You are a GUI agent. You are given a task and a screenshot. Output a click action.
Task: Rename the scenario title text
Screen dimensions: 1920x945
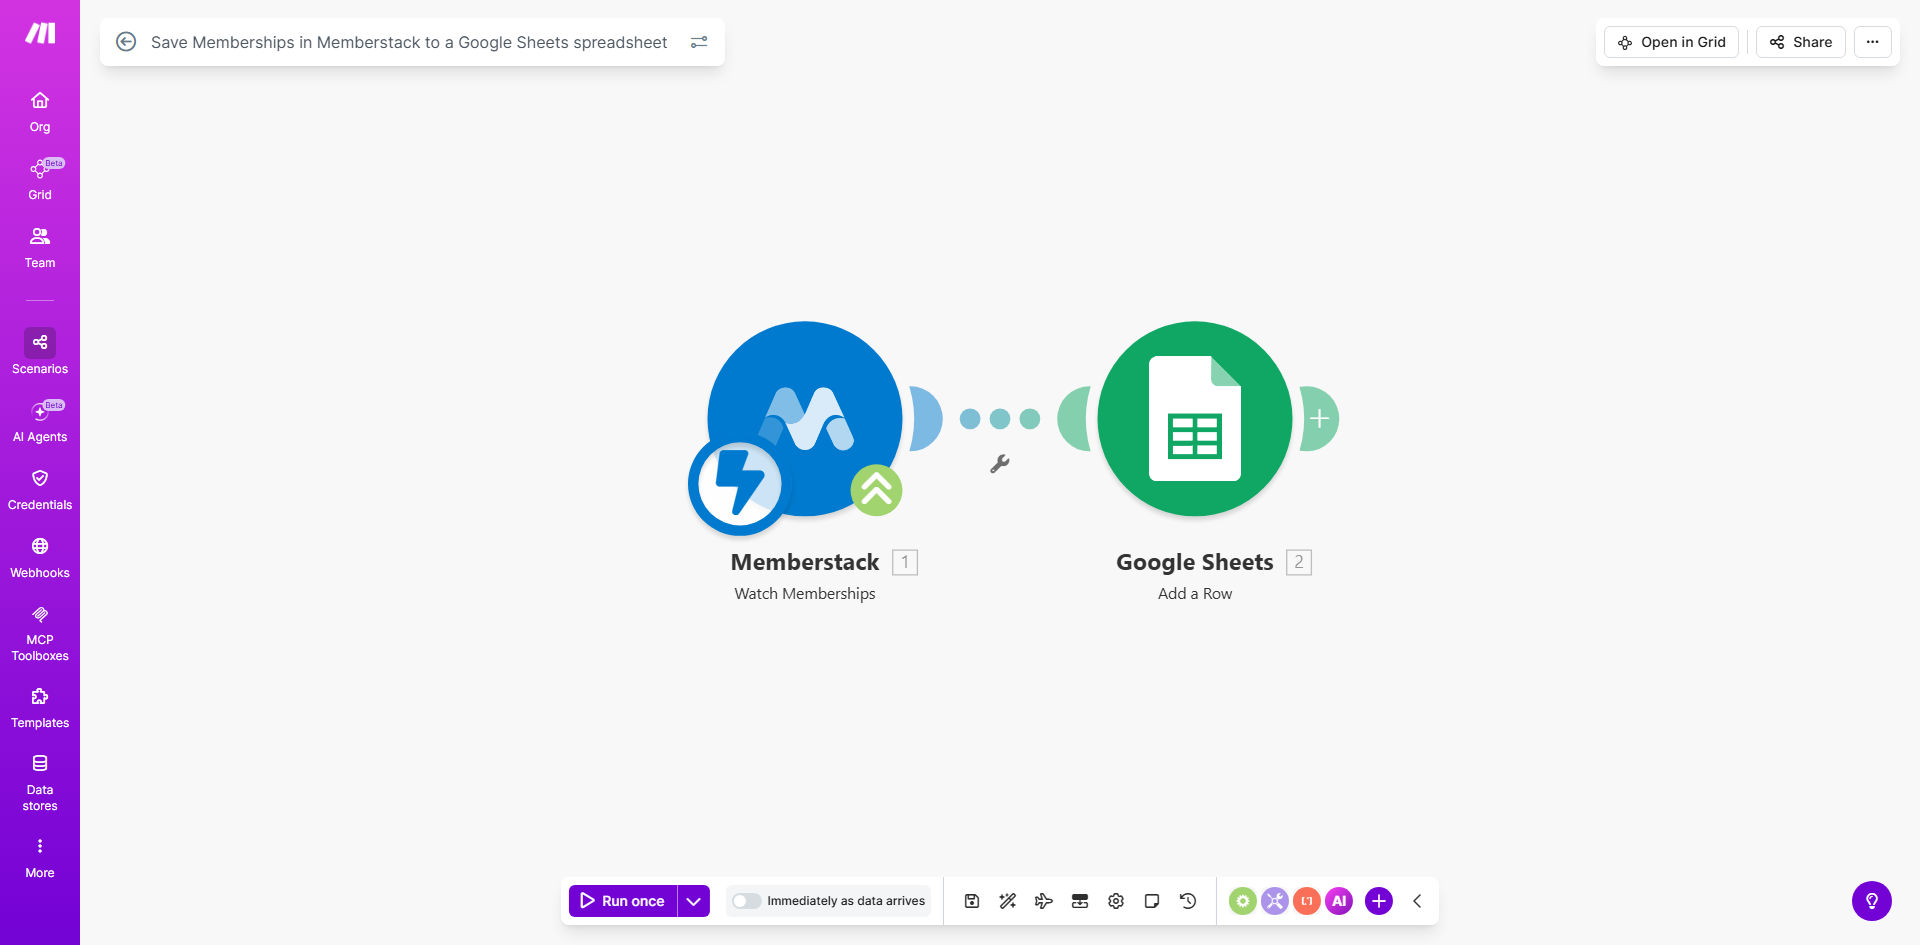(x=409, y=42)
